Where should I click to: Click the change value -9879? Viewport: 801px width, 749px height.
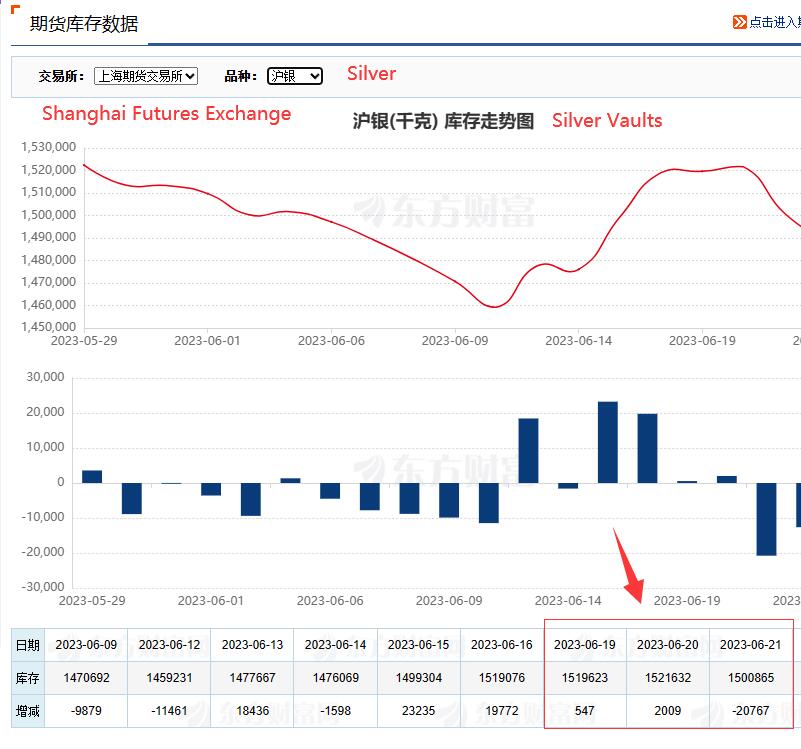click(x=86, y=711)
